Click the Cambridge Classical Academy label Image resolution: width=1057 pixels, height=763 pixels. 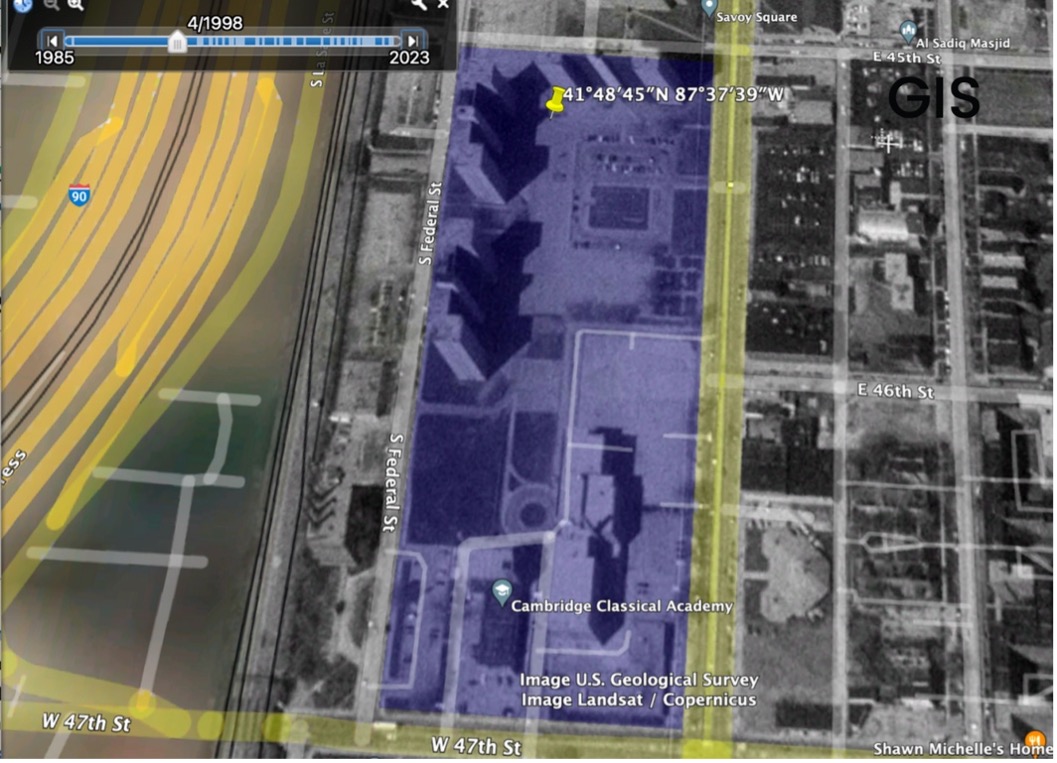tap(622, 606)
